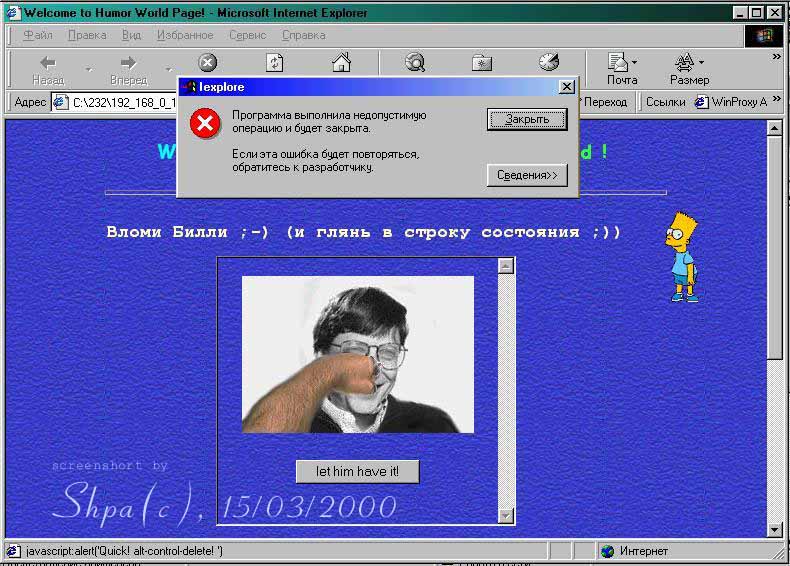Image resolution: width=790 pixels, height=566 pixels.
Task: Minimize the Internet Explorer window
Action: (739, 13)
